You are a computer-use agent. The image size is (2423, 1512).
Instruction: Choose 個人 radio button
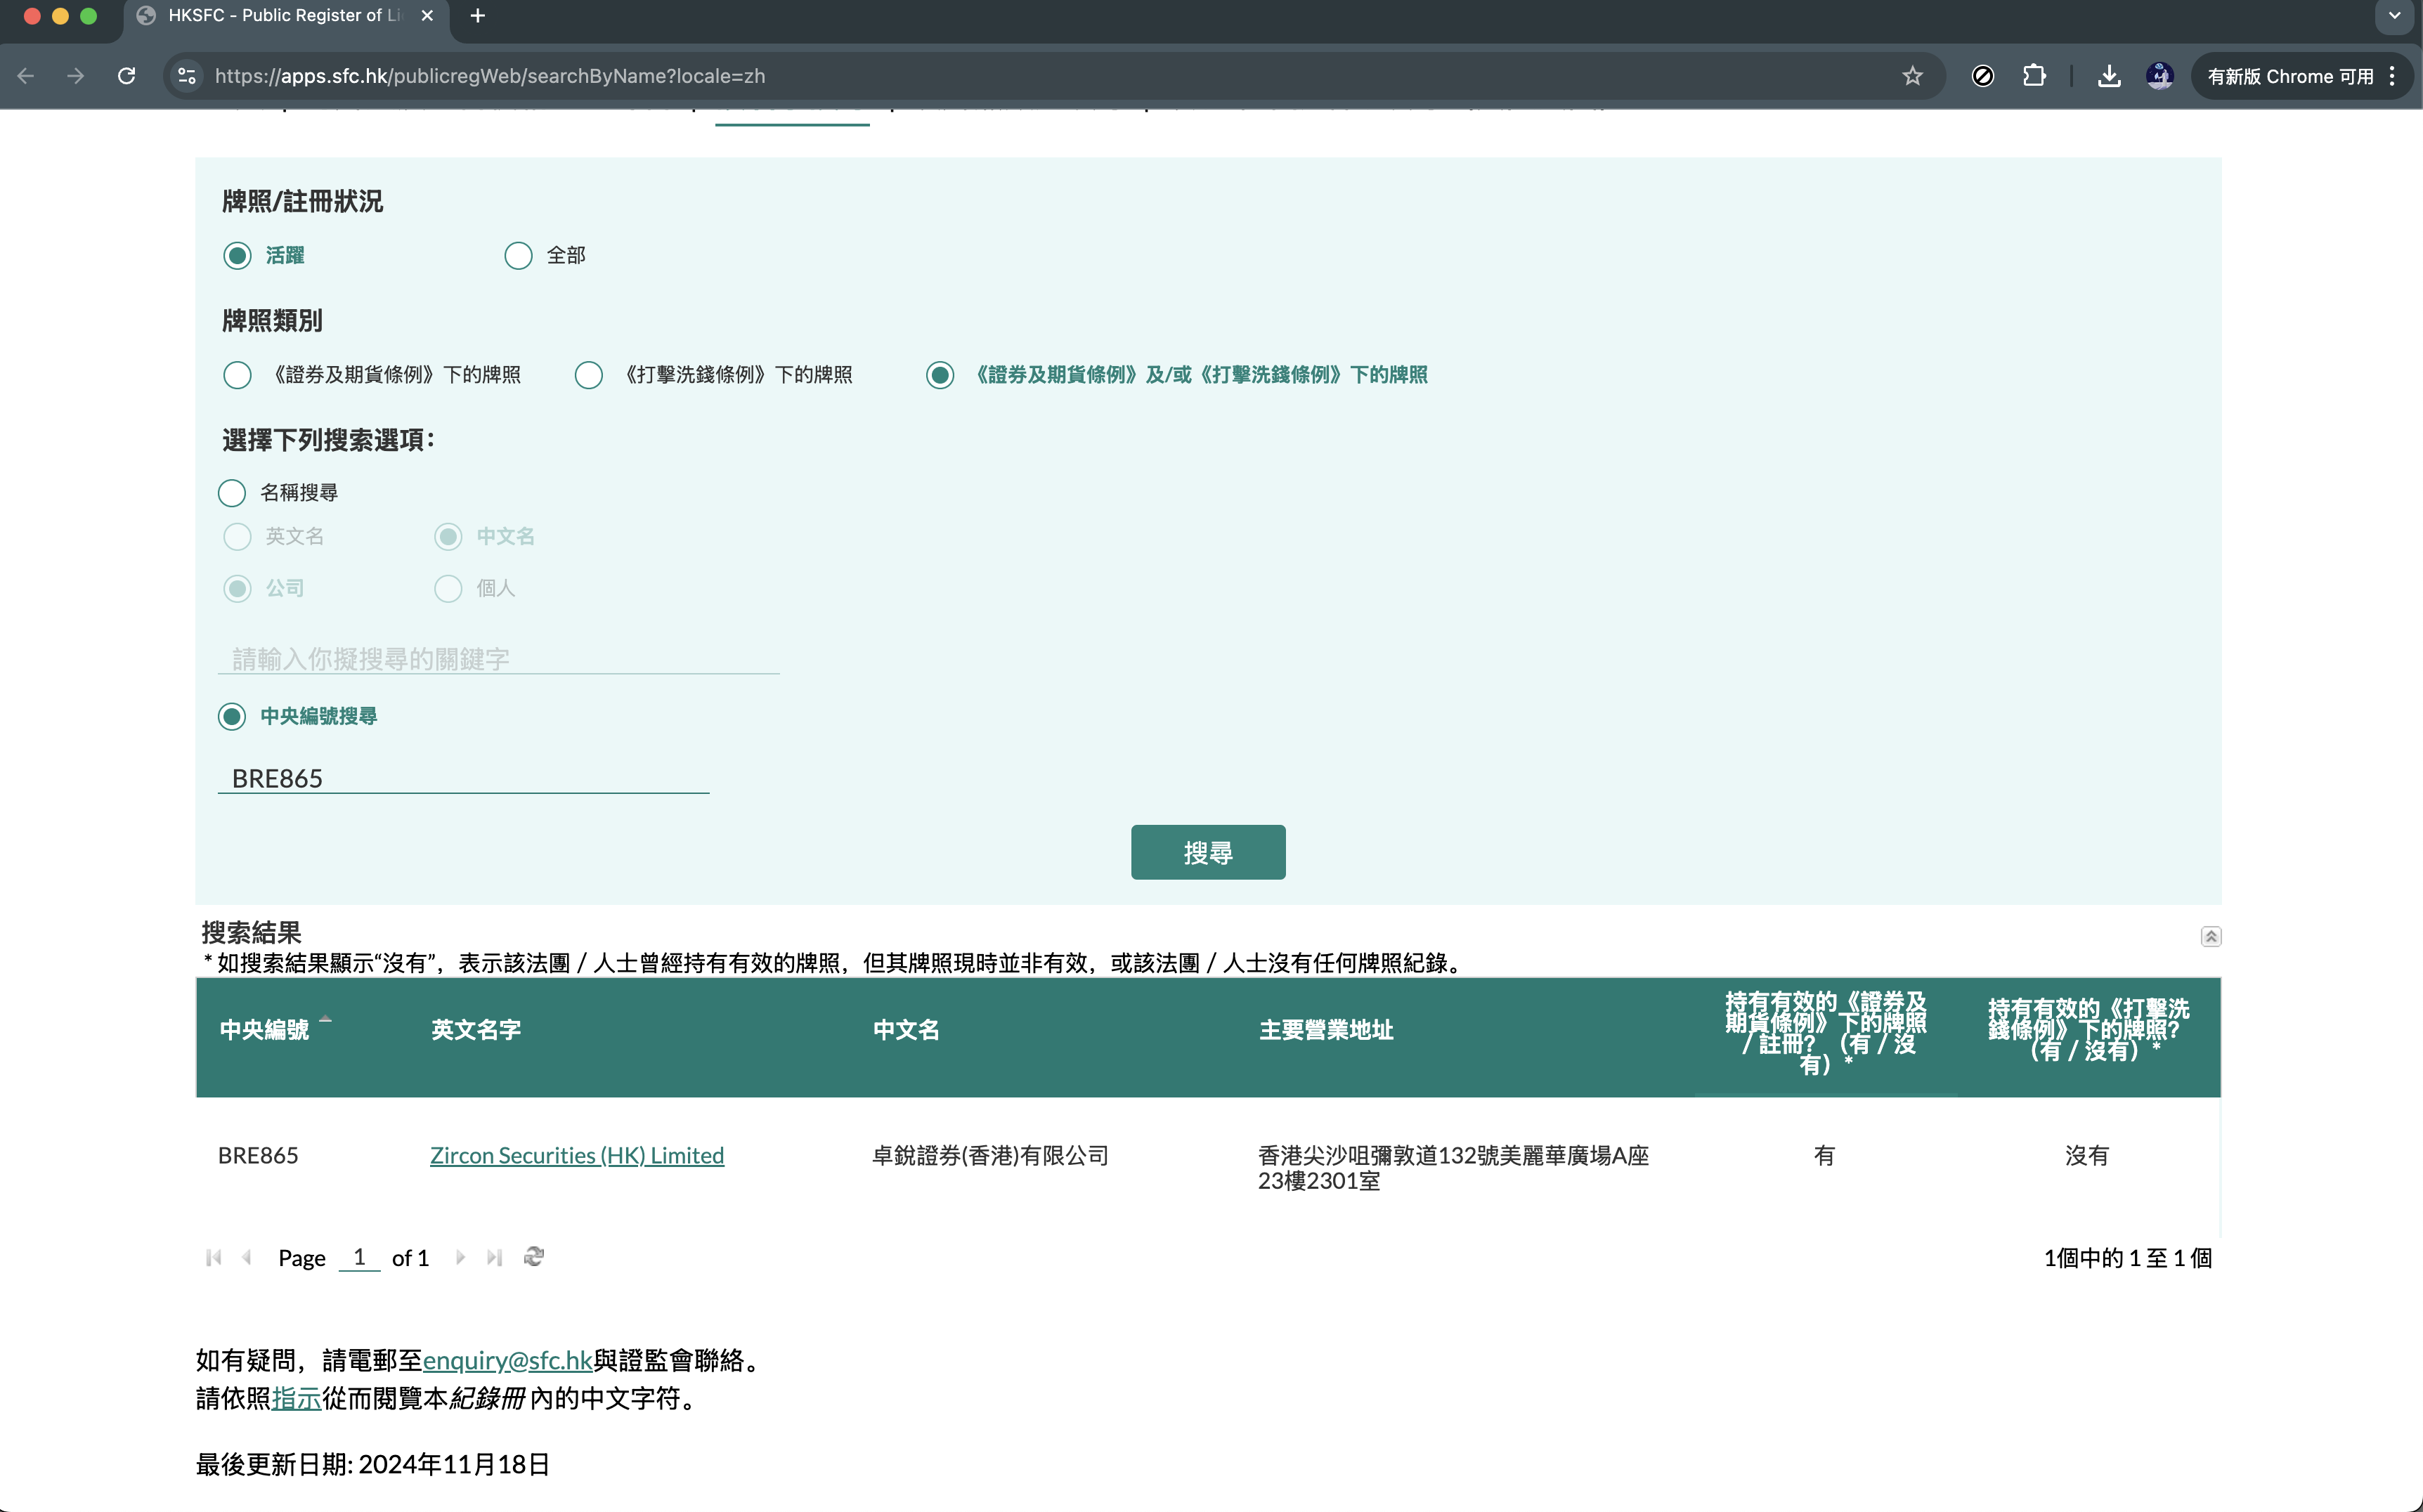tap(448, 589)
